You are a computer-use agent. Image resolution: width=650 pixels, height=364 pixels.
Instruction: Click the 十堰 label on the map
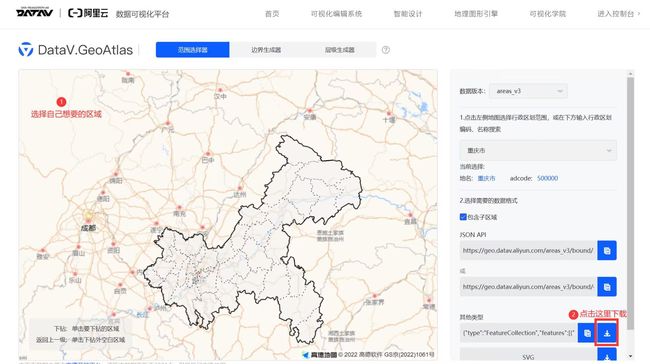click(389, 120)
